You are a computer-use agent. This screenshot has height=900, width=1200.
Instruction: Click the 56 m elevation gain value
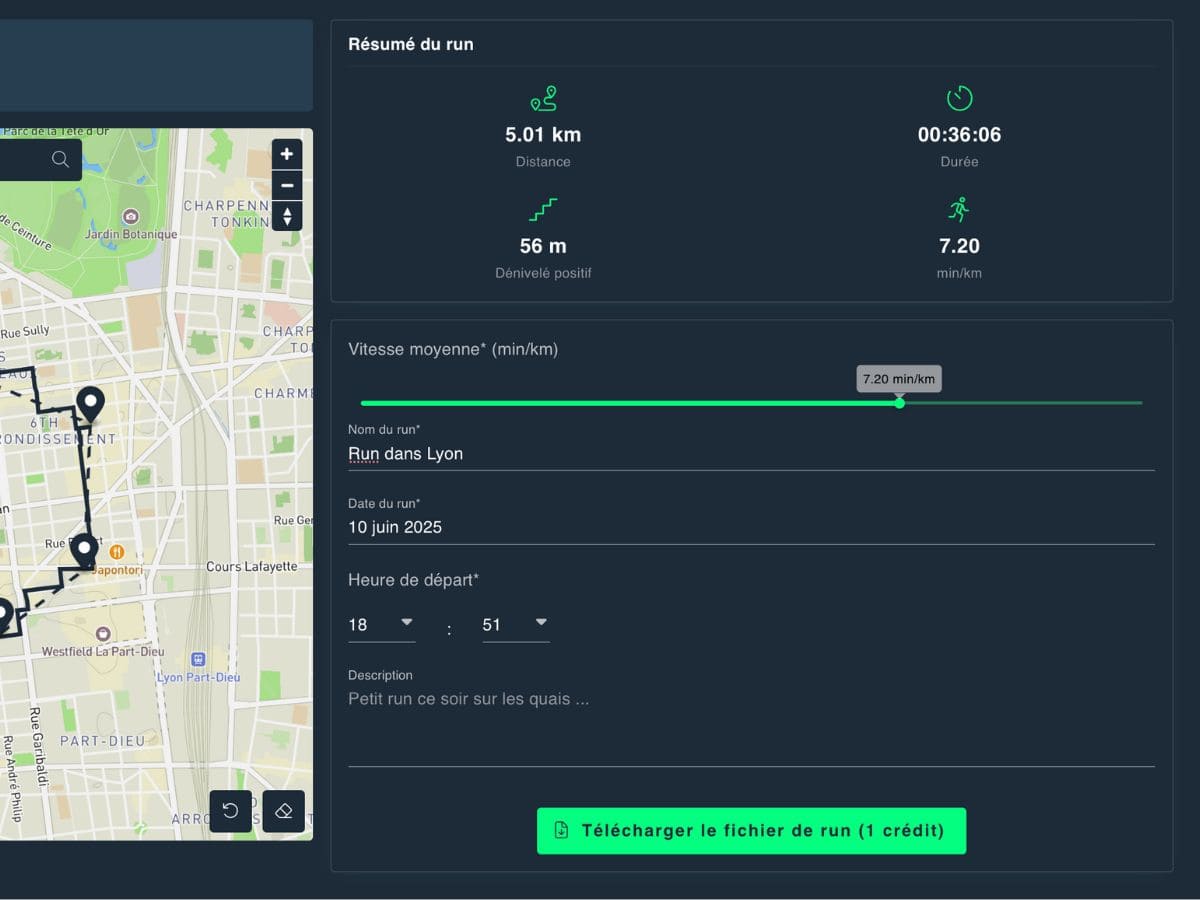coord(543,246)
